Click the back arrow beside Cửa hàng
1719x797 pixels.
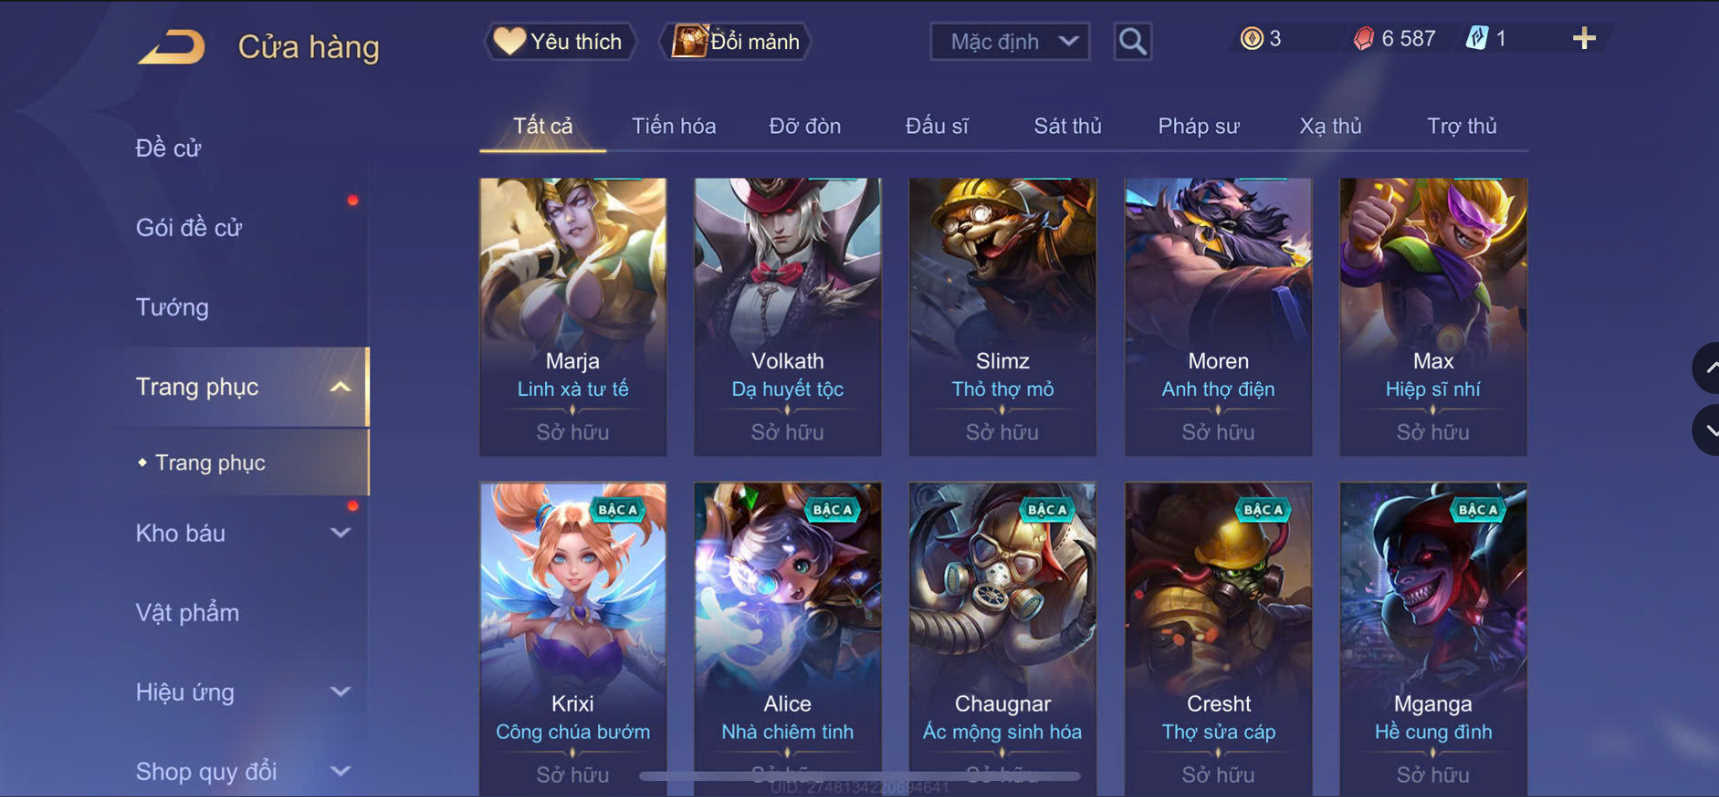171,46
